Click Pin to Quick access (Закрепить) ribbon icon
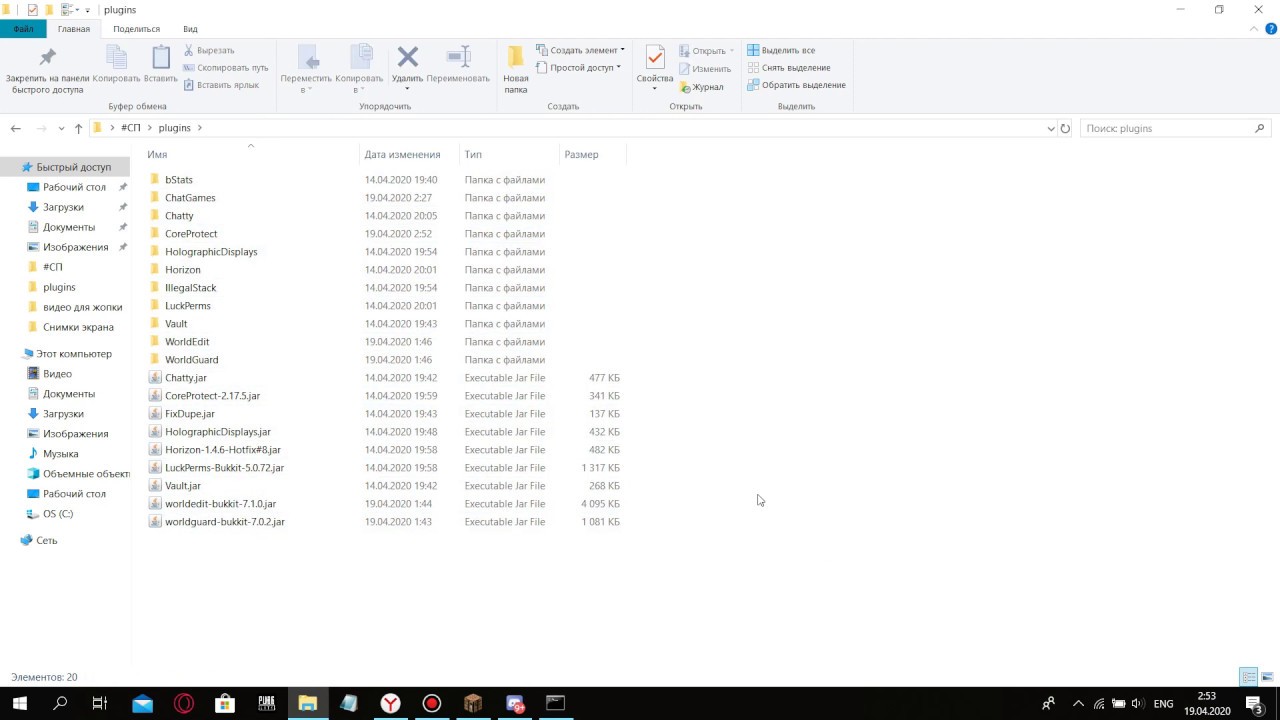This screenshot has width=1280, height=720. click(47, 69)
